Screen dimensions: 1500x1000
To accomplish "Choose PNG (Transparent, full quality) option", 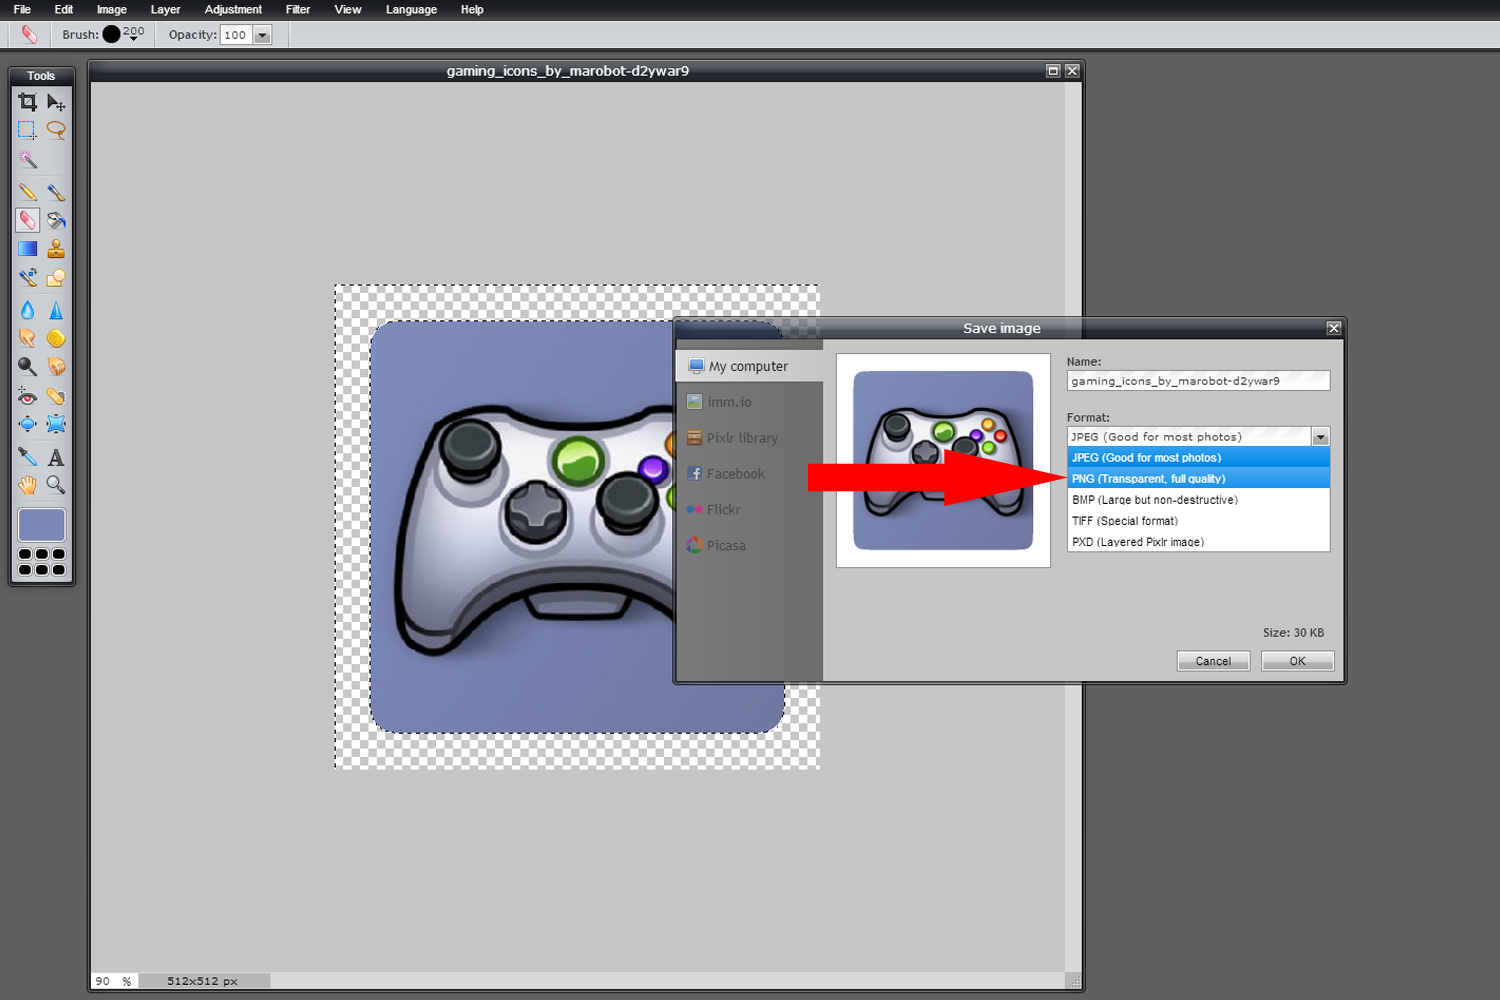I will click(1198, 479).
